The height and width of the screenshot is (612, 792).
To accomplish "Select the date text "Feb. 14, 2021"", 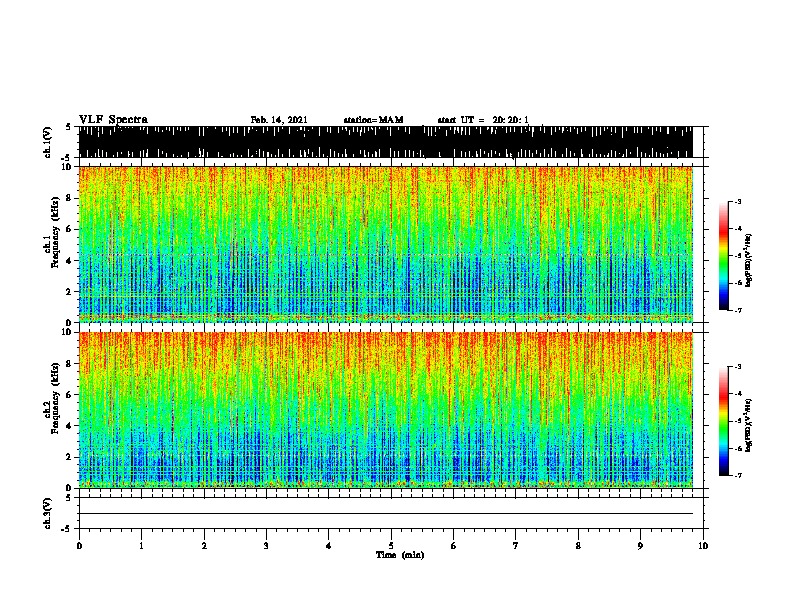I will (x=279, y=120).
